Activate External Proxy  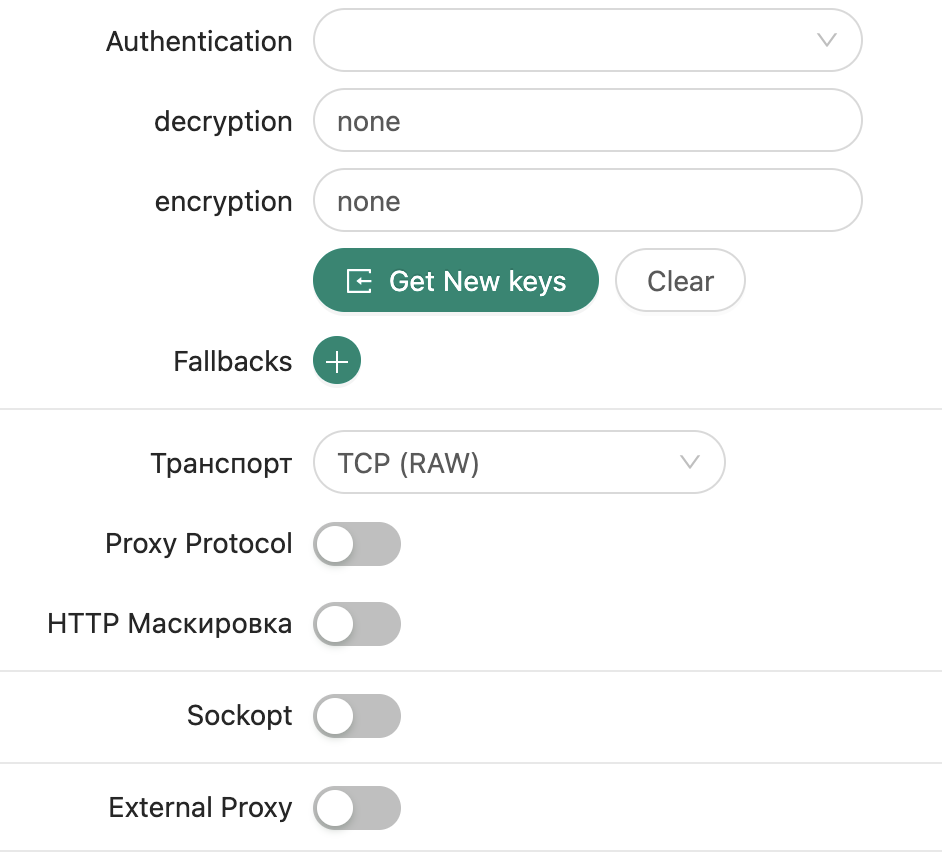coord(357,808)
